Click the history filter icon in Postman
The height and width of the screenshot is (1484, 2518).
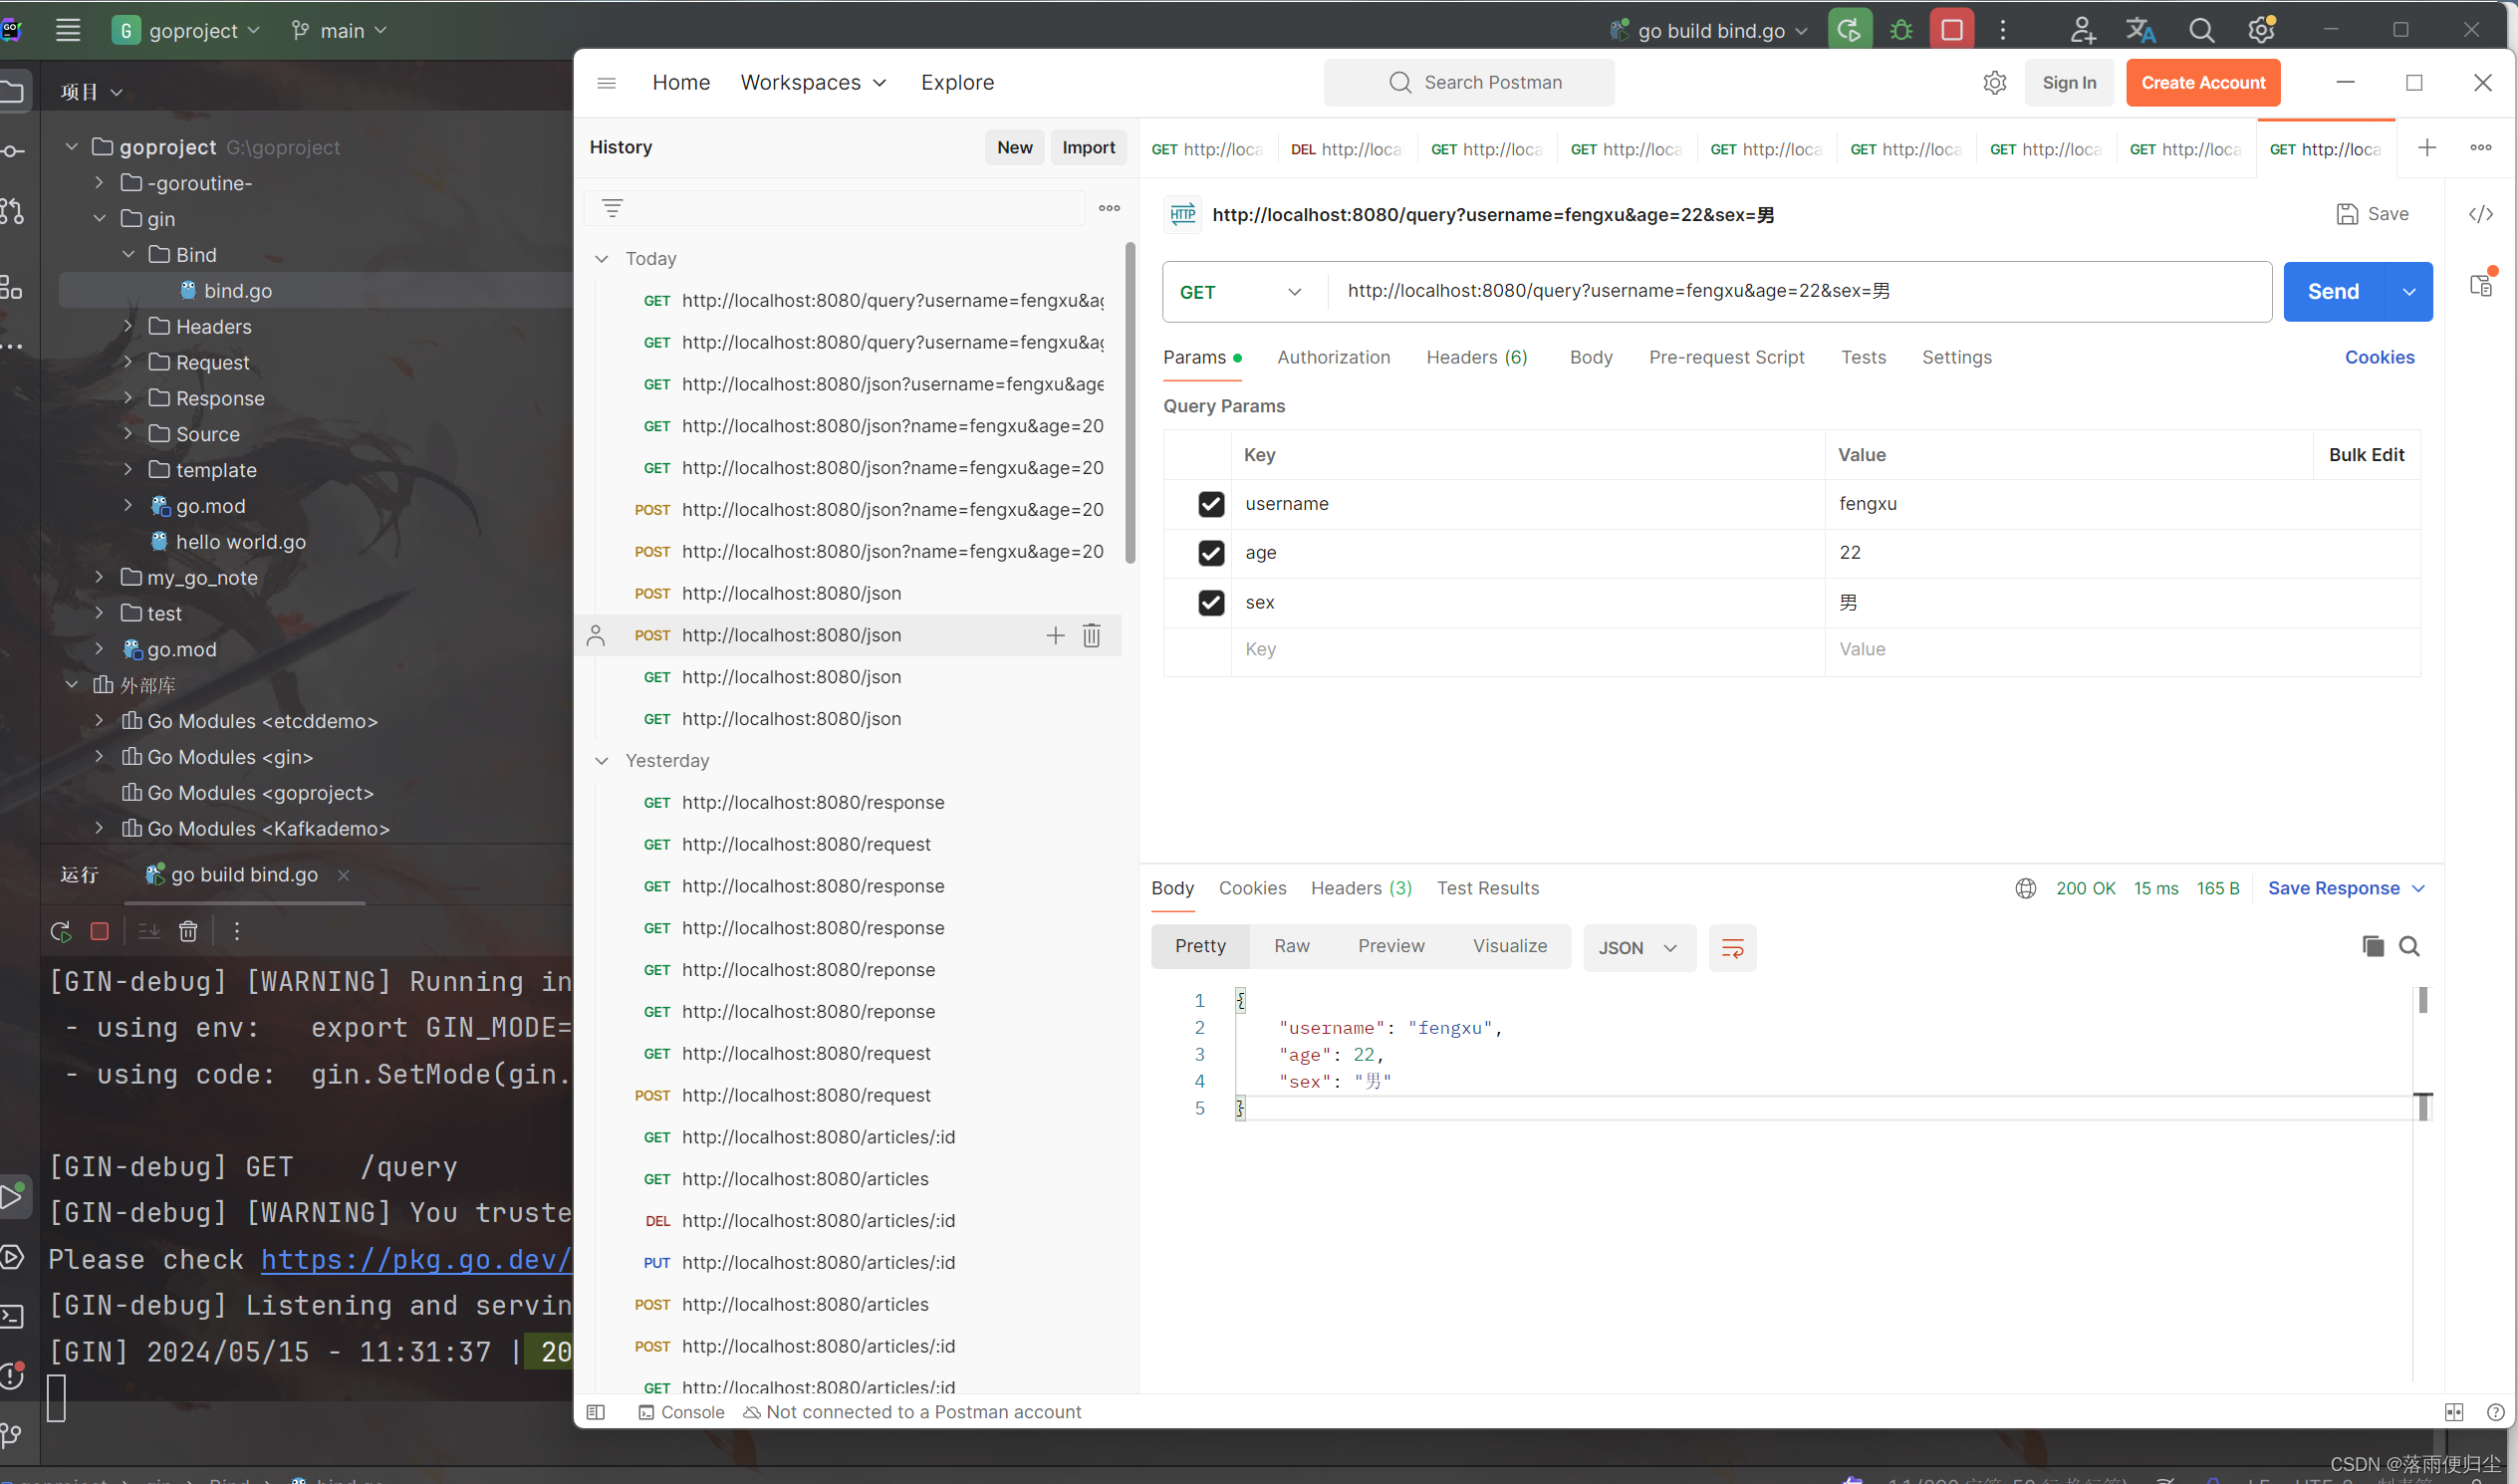(x=612, y=208)
